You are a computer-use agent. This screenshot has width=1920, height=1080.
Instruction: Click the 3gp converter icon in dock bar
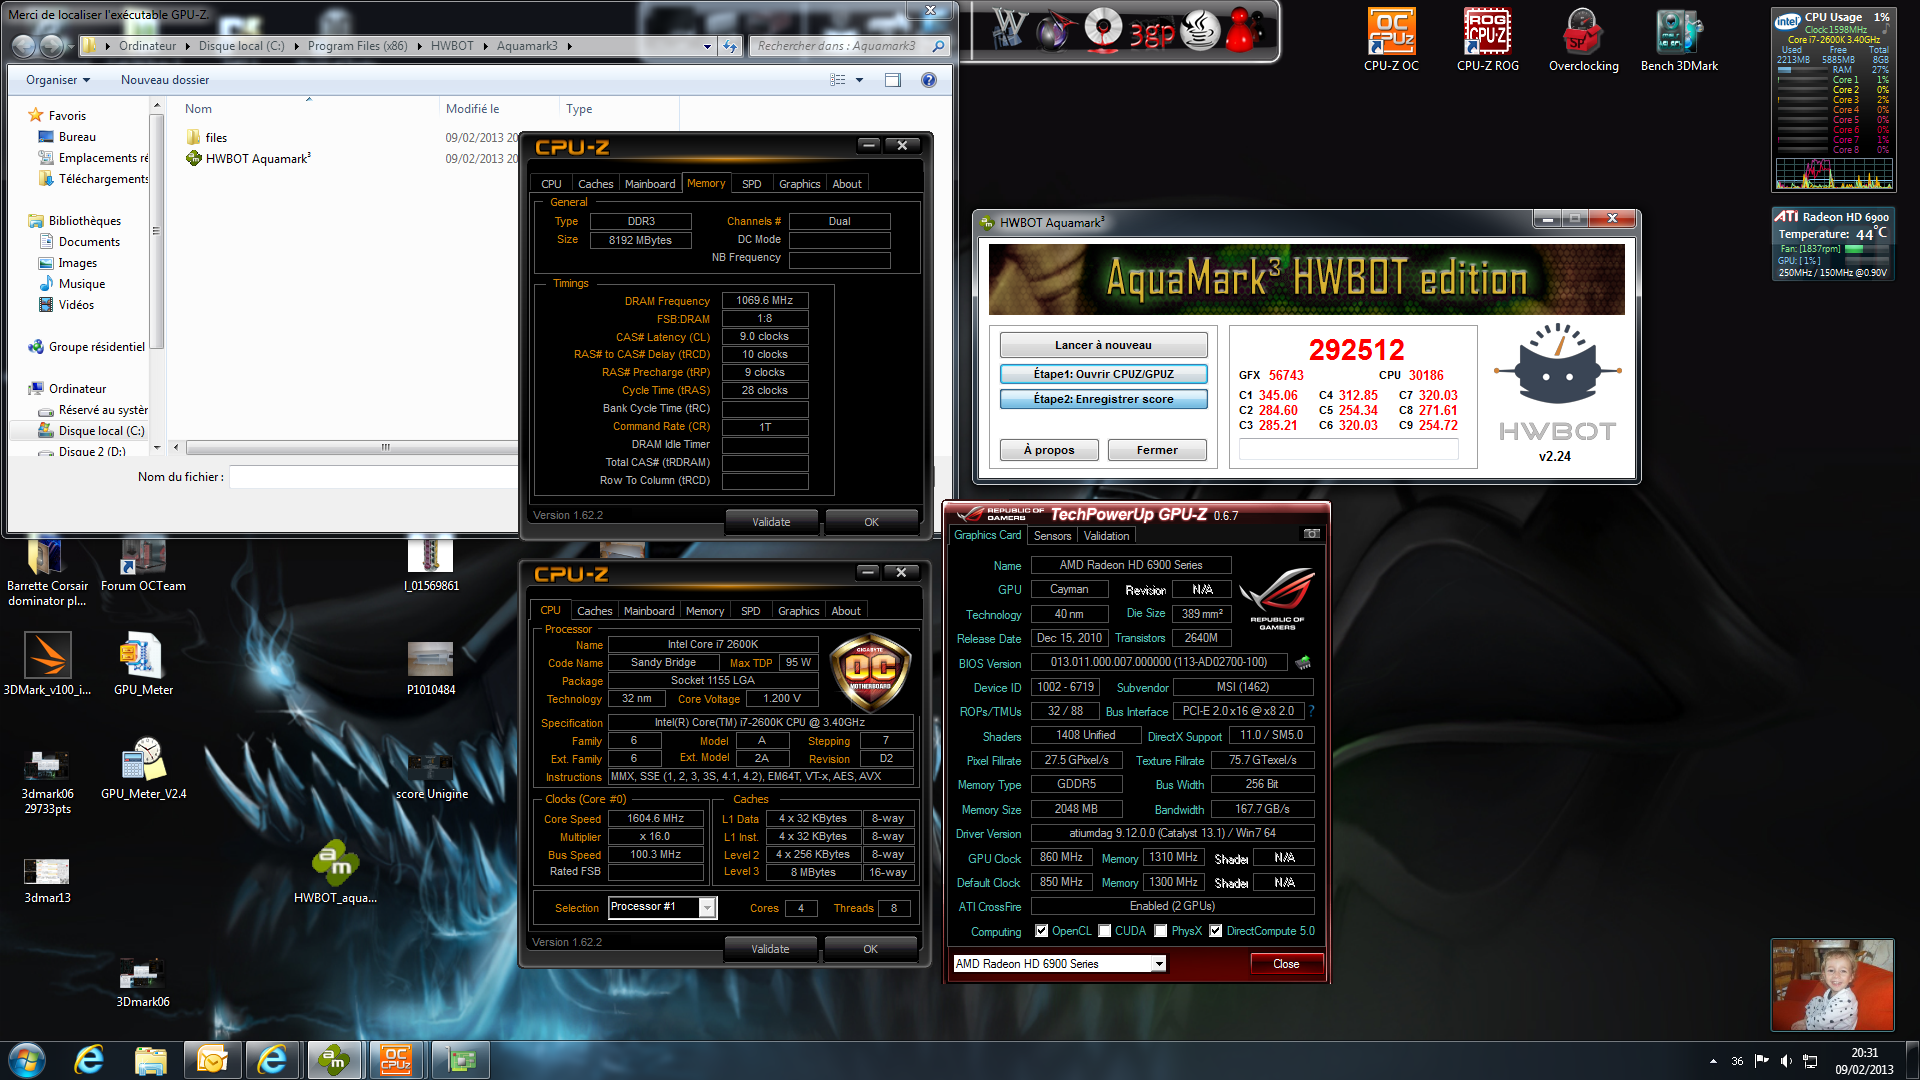[x=1151, y=33]
